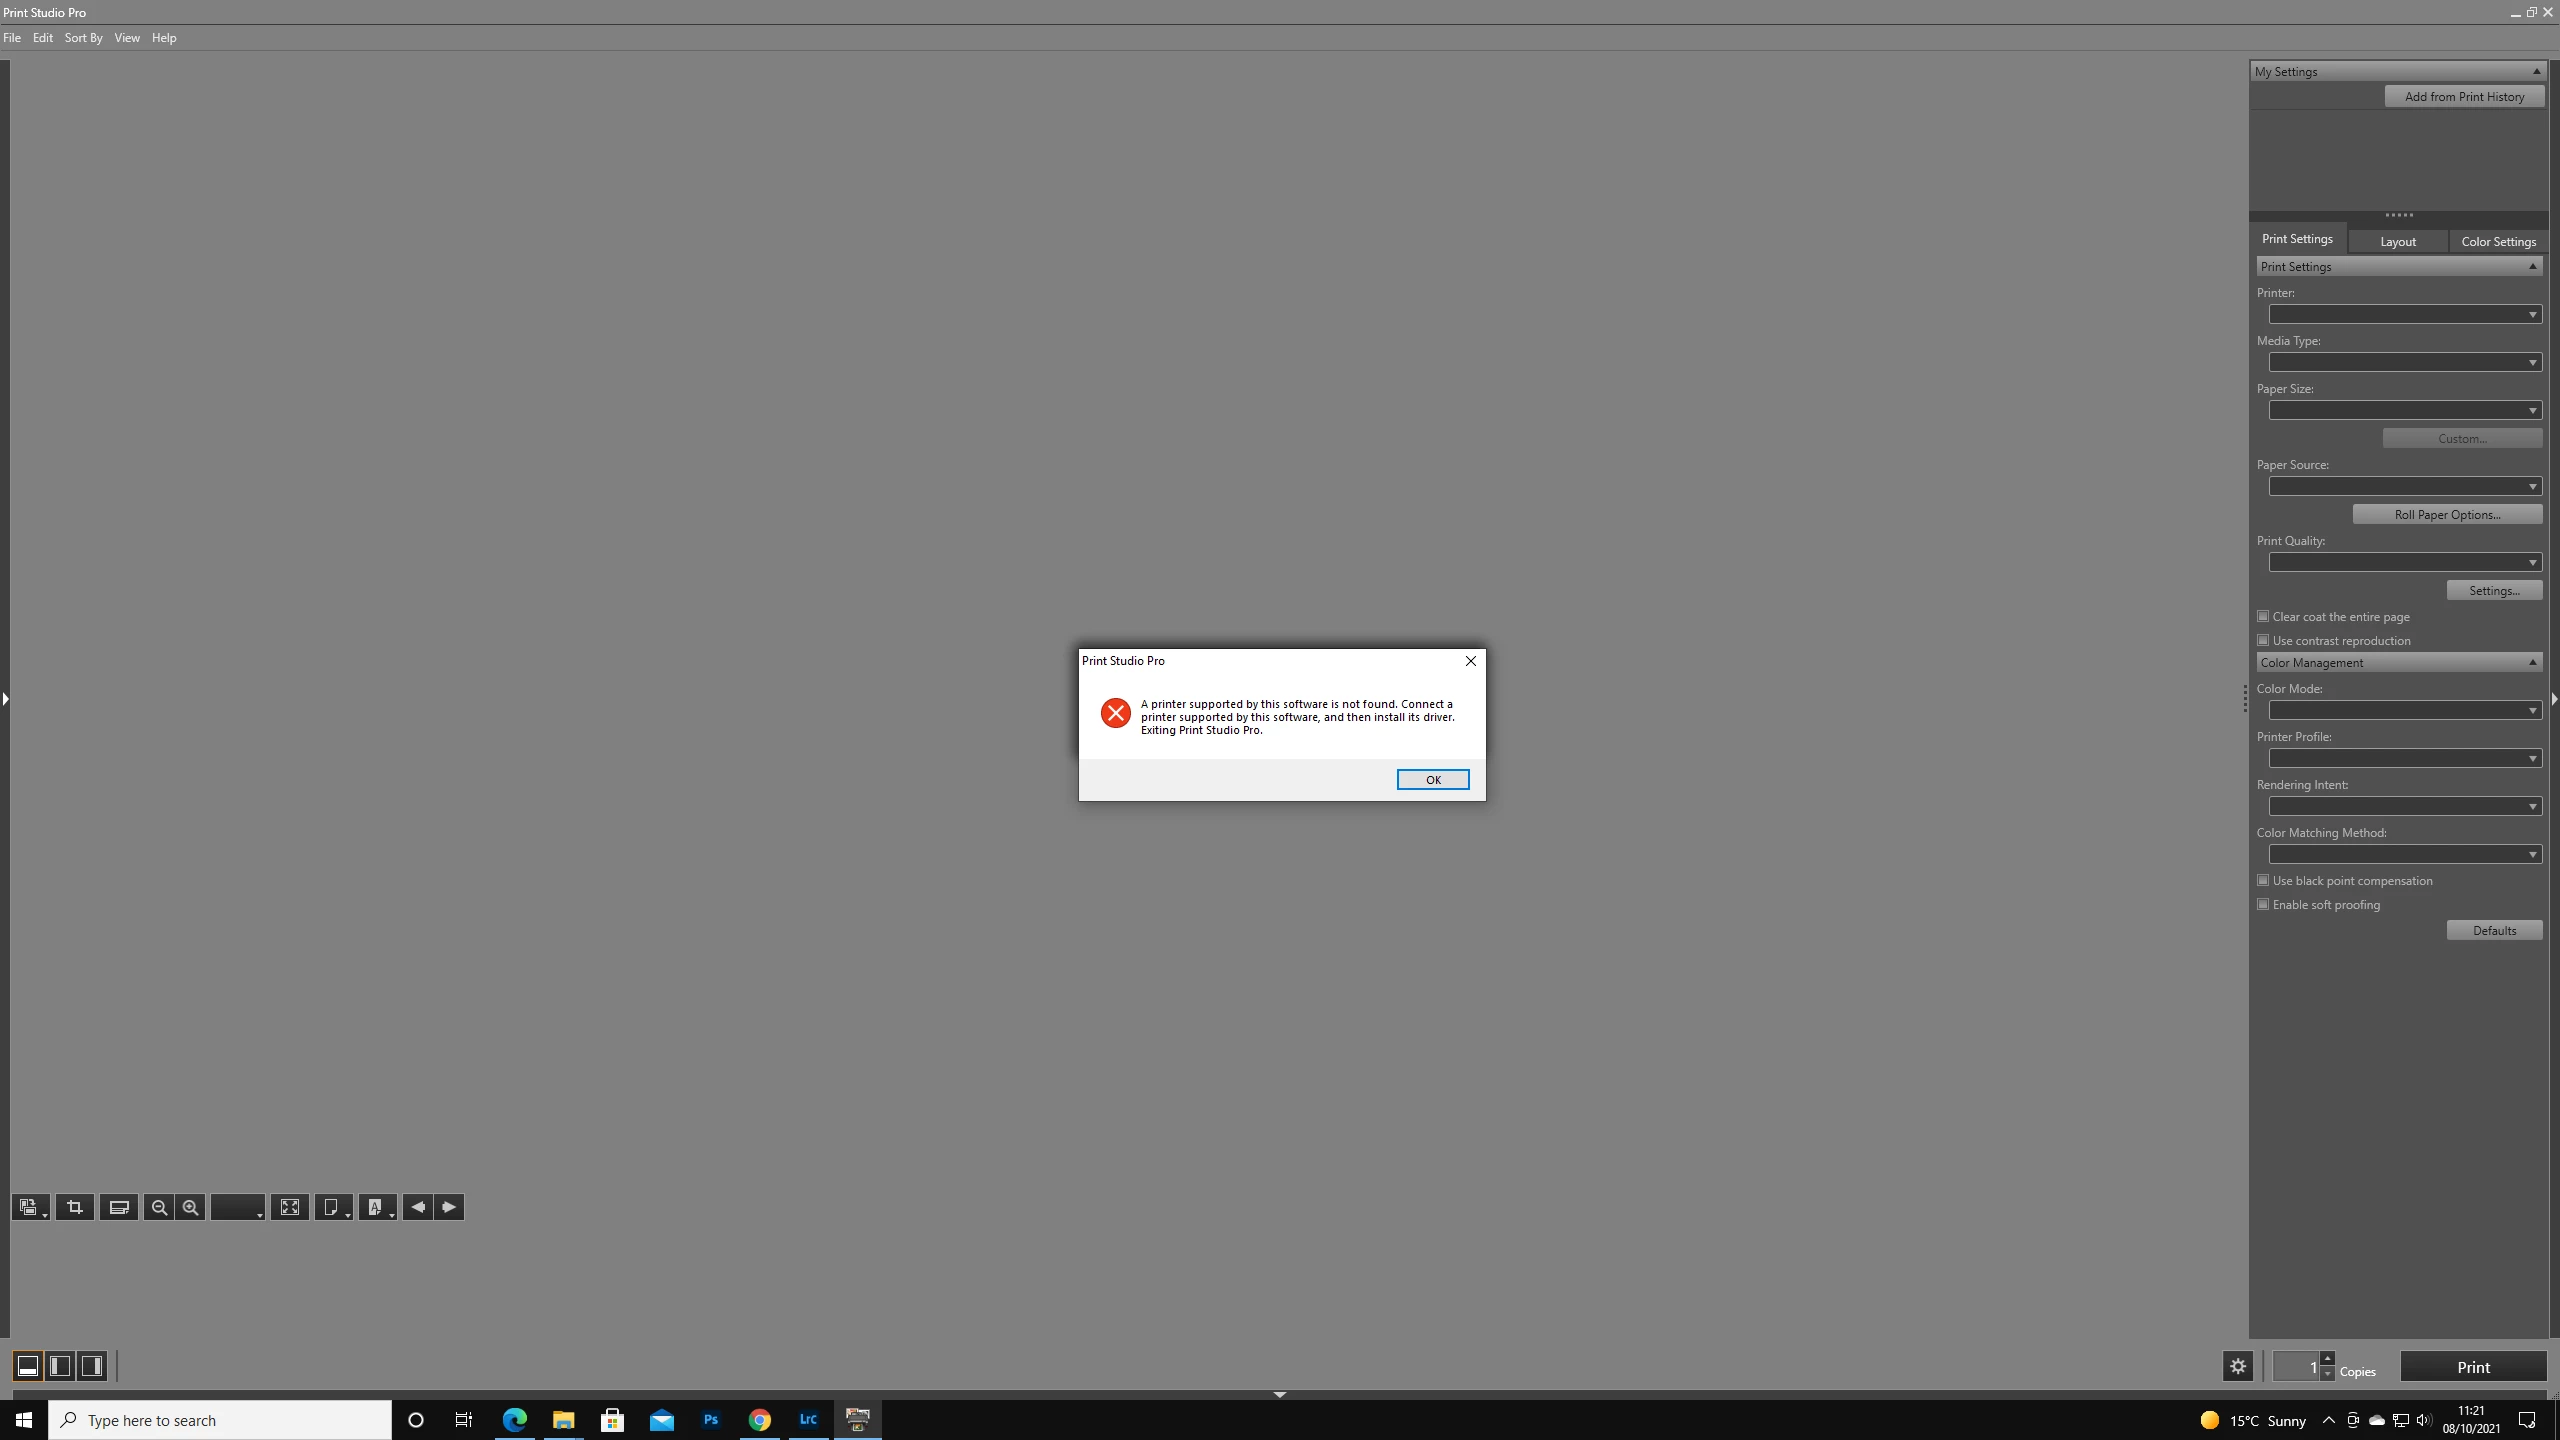Viewport: 2560px width, 1440px height.
Task: Open Photoshop from the taskbar
Action: click(711, 1419)
